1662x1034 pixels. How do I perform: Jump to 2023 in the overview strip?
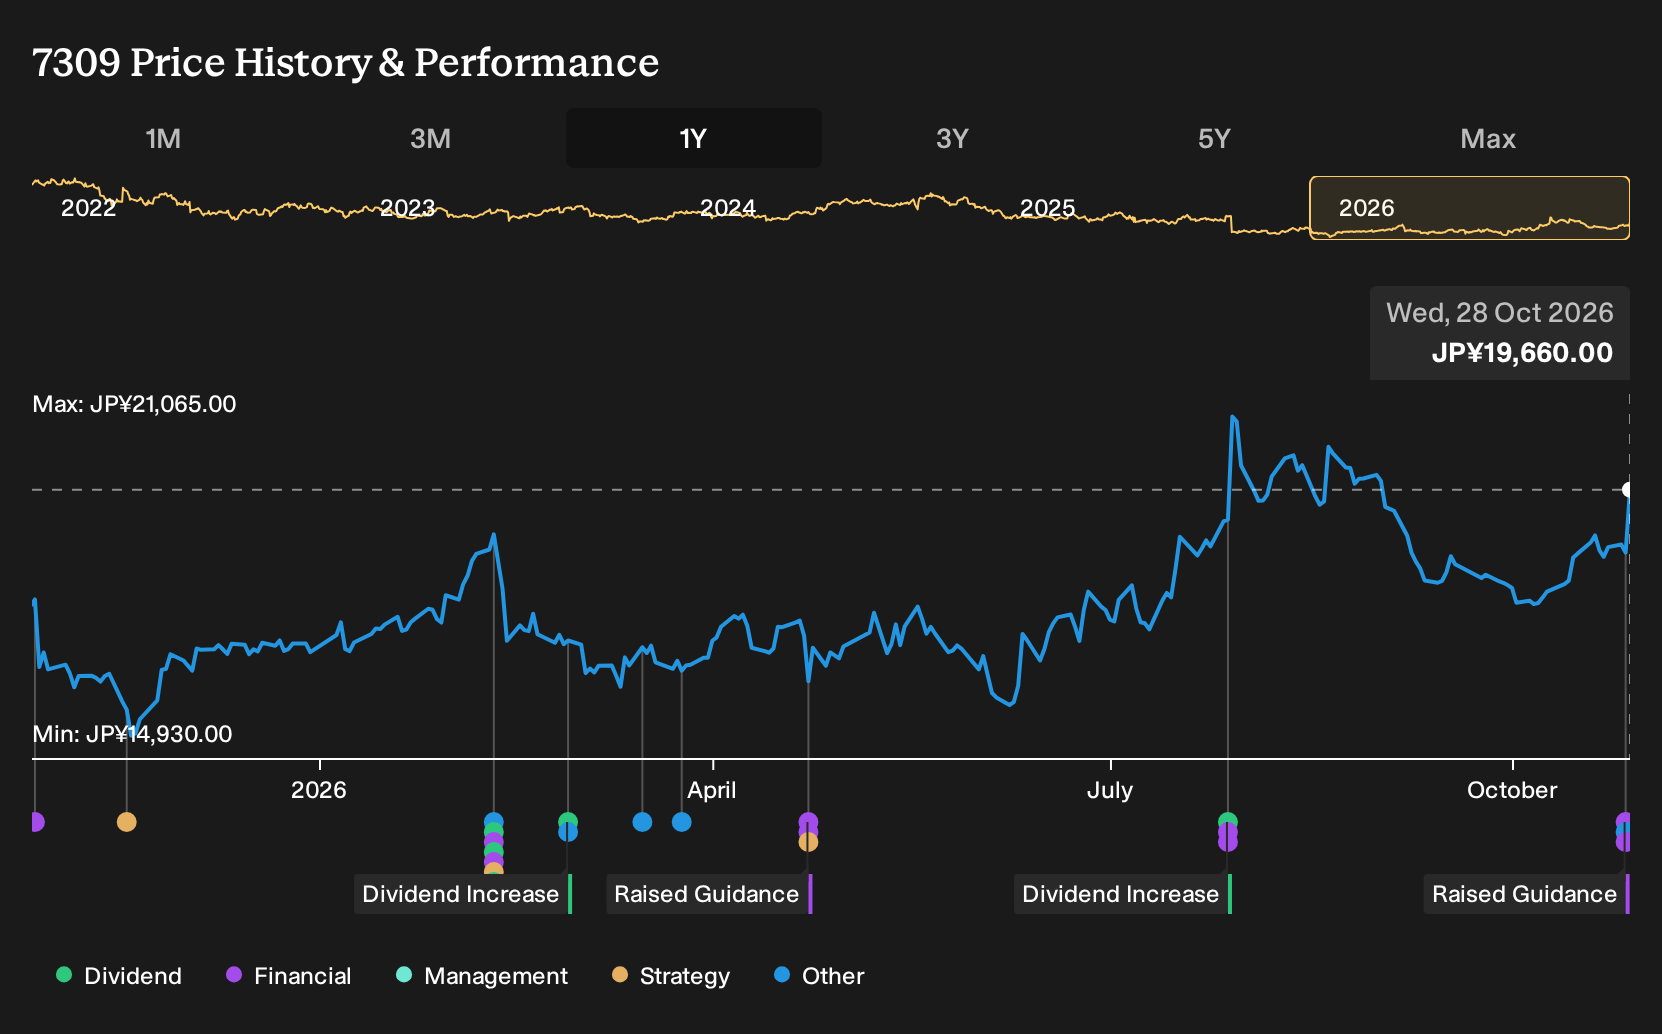coord(407,208)
